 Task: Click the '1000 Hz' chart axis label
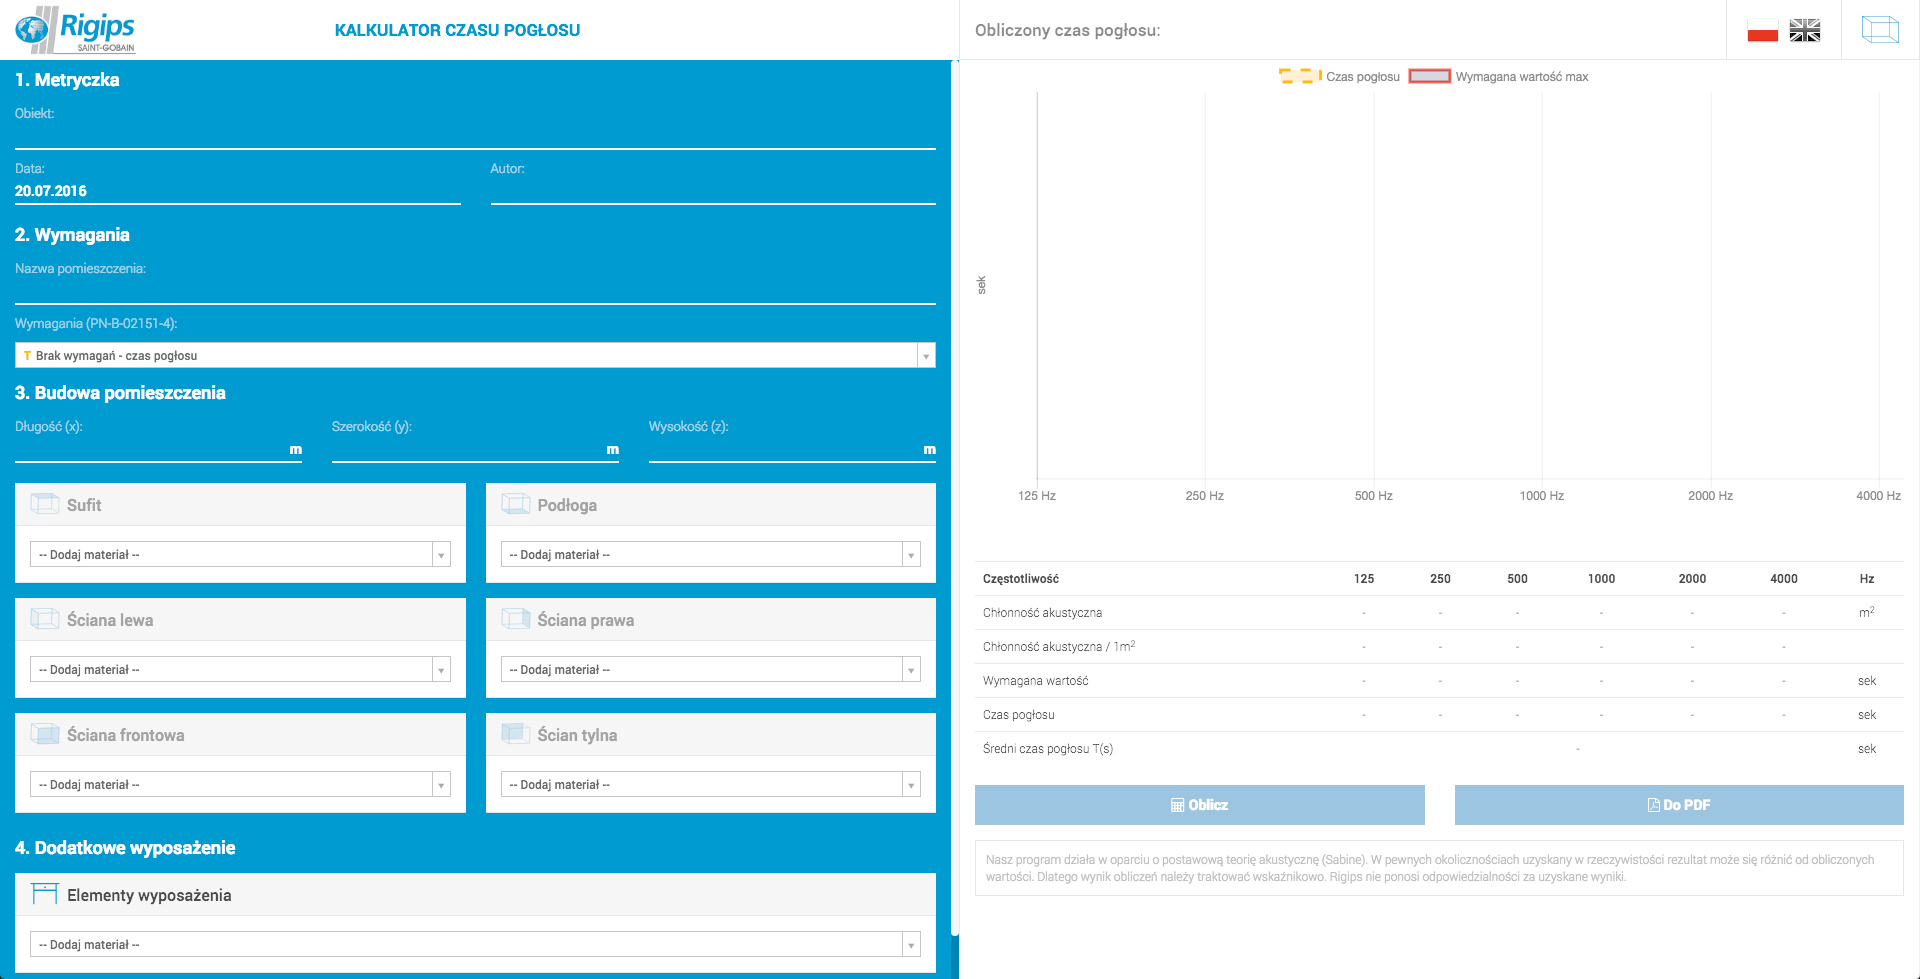coord(1542,496)
